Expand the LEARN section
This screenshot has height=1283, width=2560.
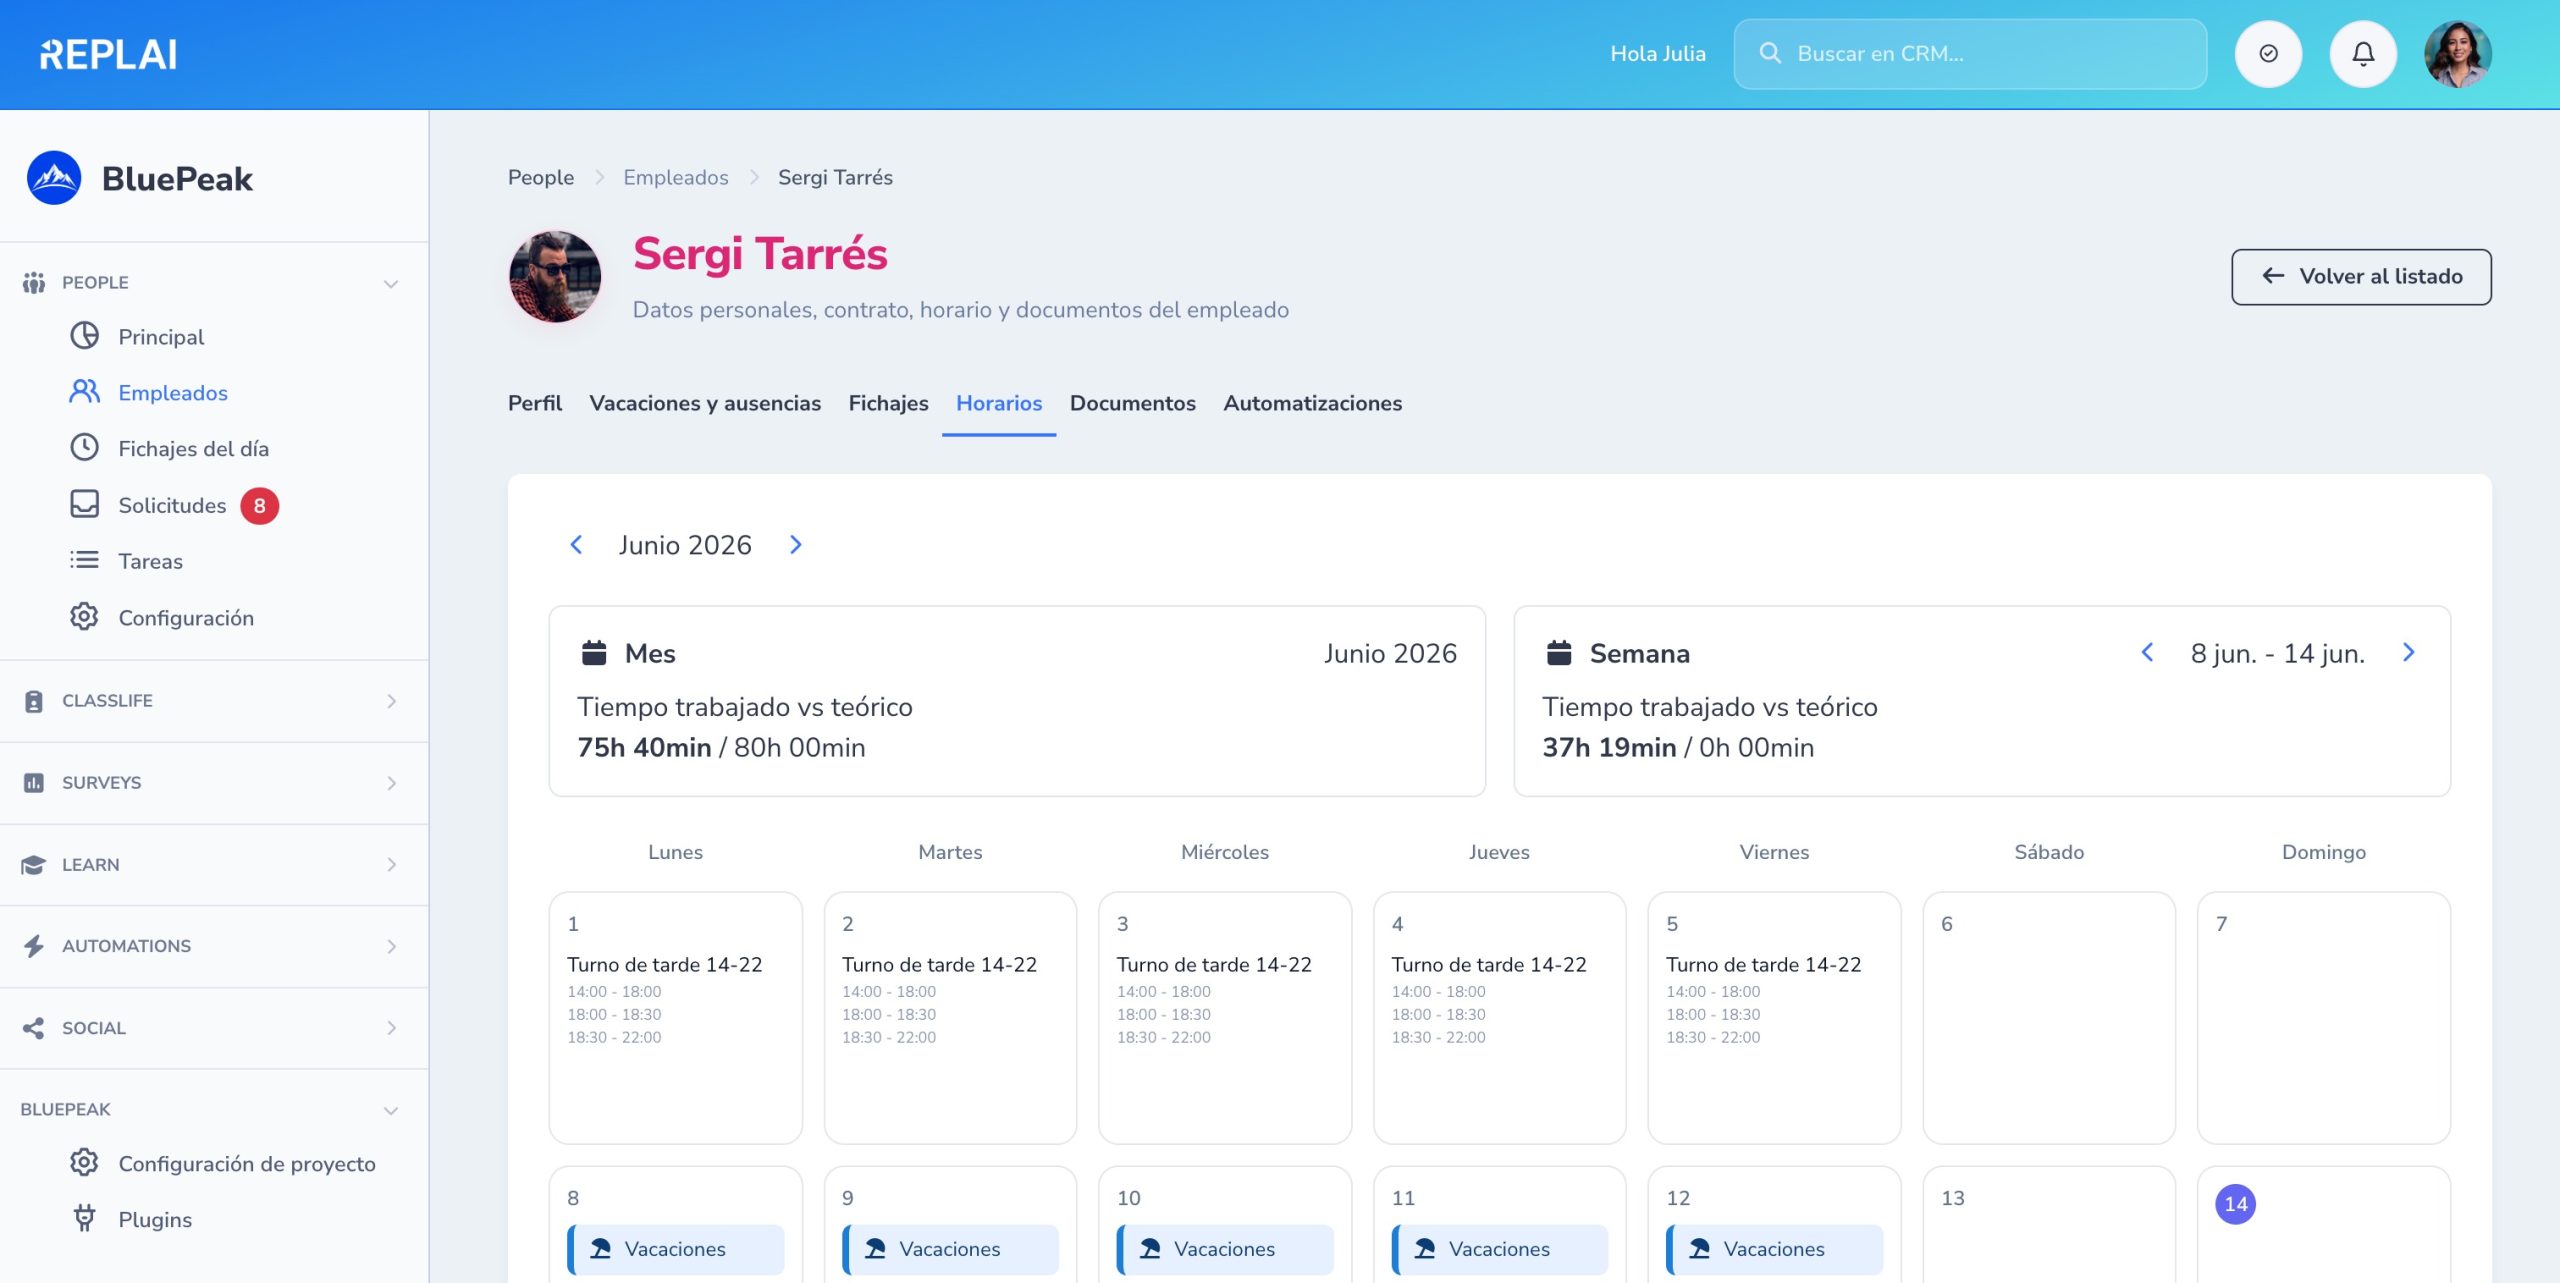tap(391, 865)
